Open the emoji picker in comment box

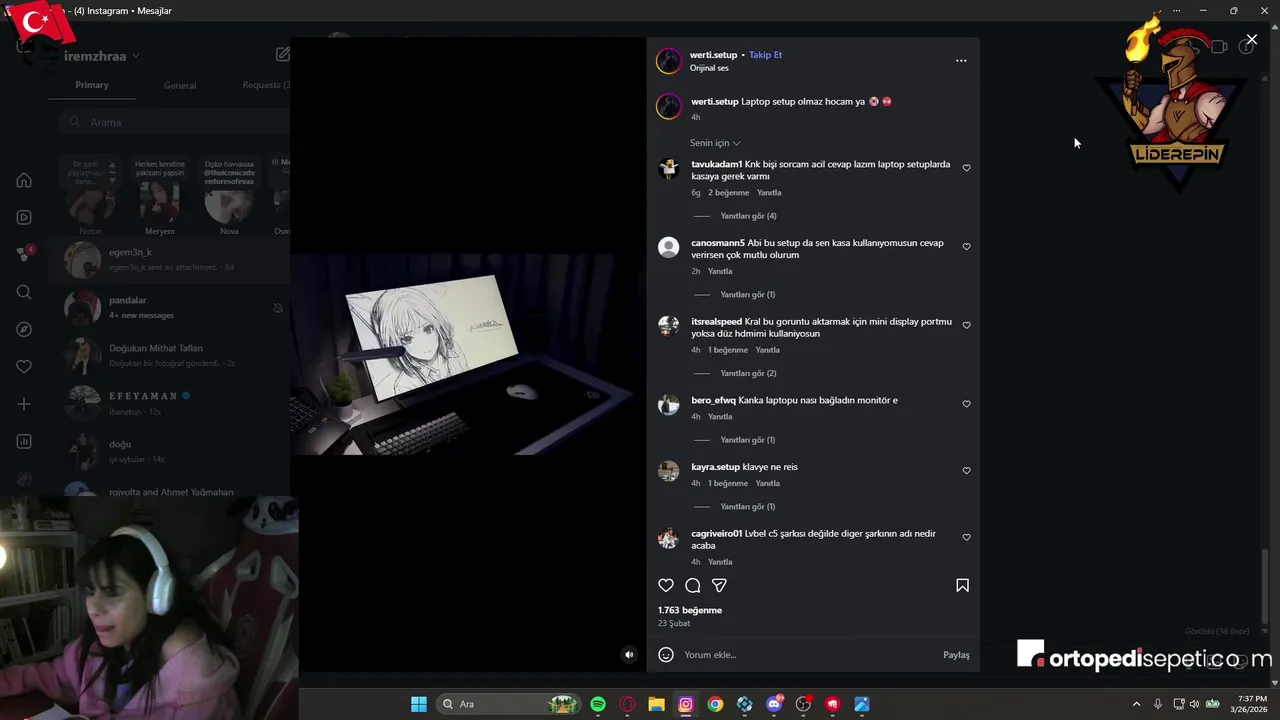pos(666,655)
